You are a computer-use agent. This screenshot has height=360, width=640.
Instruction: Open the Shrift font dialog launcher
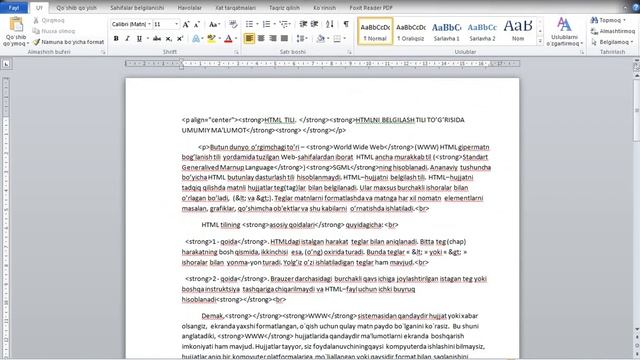[236, 52]
